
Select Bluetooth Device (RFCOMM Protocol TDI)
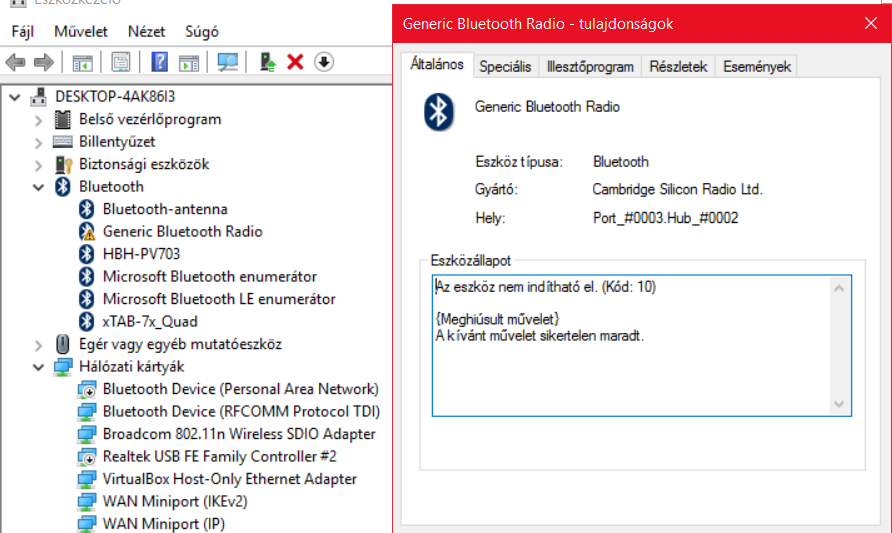point(241,411)
